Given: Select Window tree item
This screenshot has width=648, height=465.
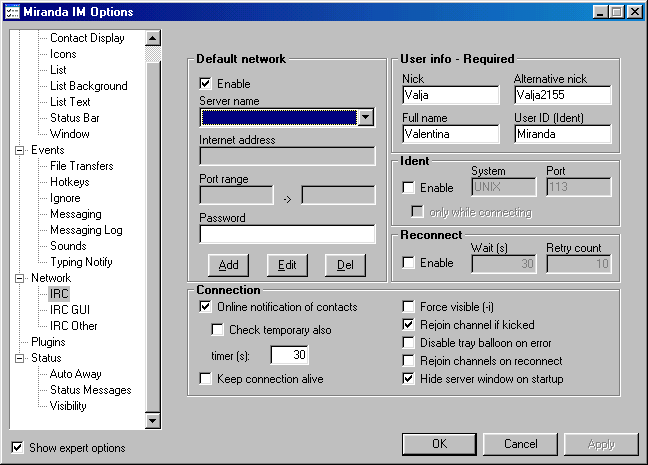Looking at the screenshot, I should coord(70,134).
